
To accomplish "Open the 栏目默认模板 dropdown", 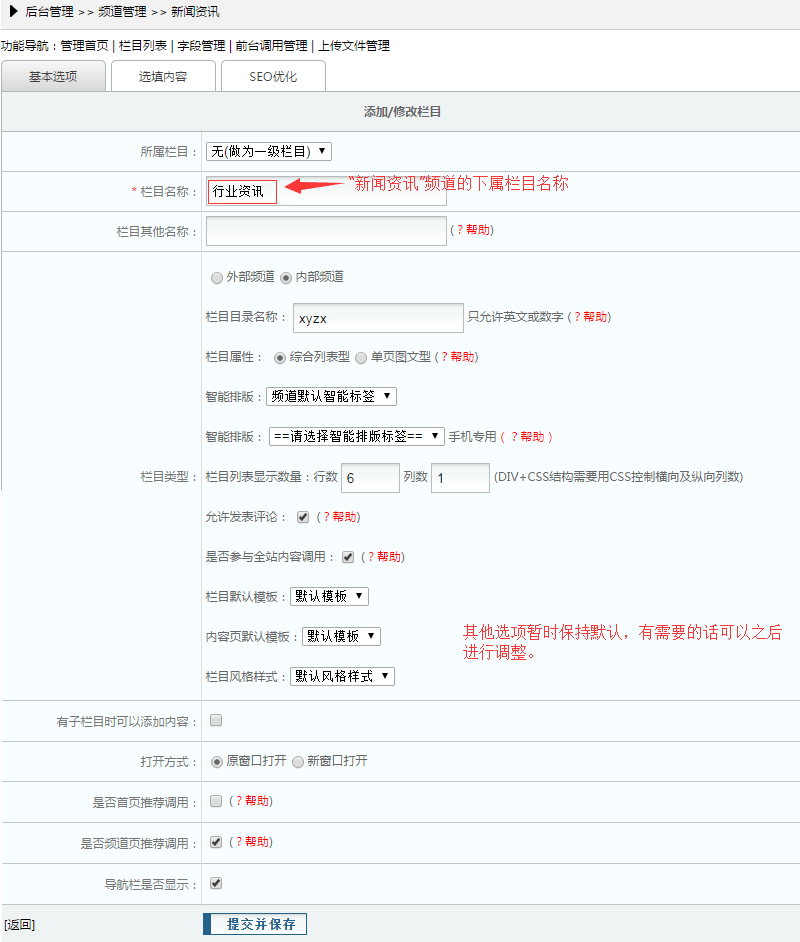I will tap(329, 596).
